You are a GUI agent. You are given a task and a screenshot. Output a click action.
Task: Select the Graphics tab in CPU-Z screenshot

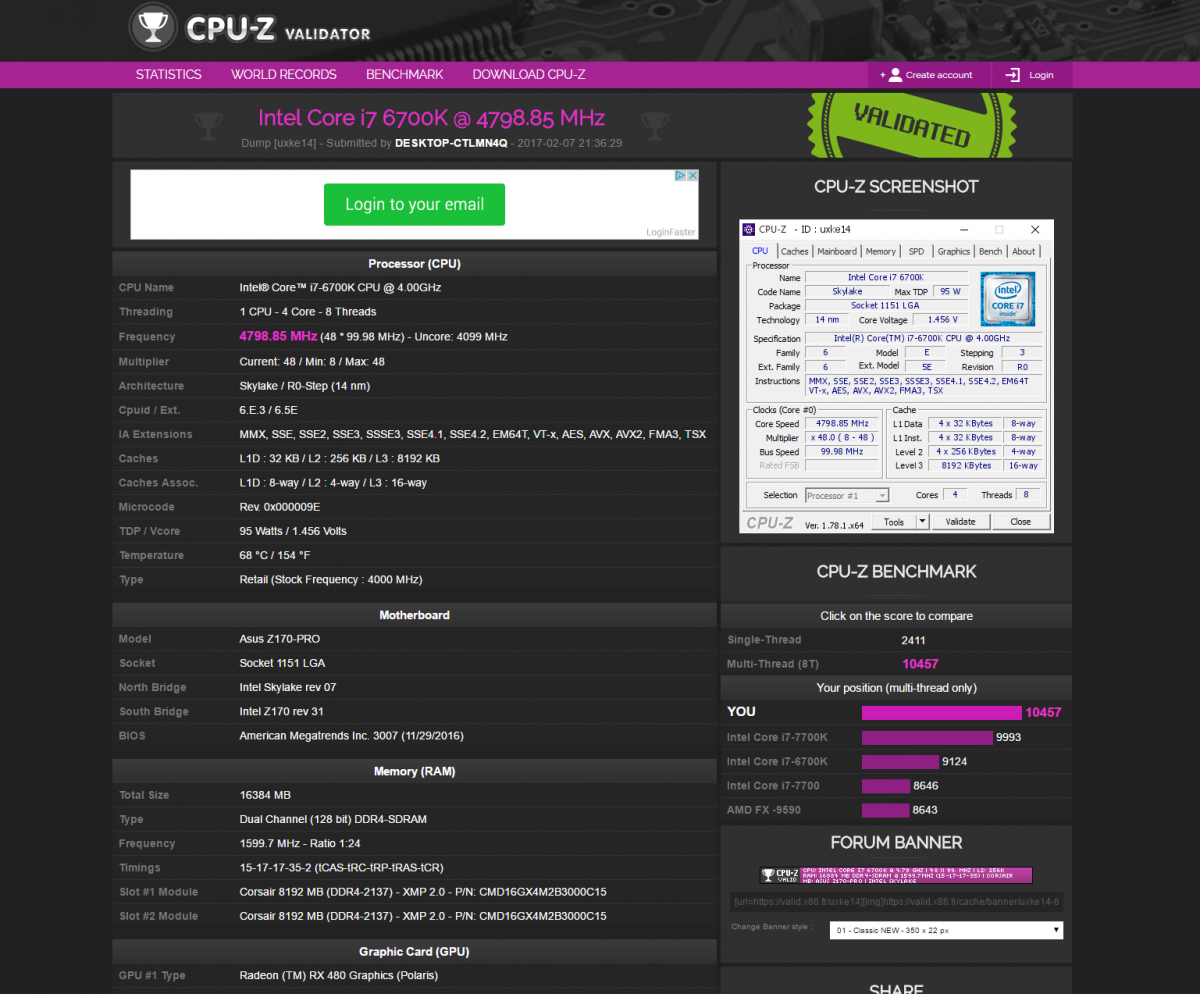click(x=954, y=251)
